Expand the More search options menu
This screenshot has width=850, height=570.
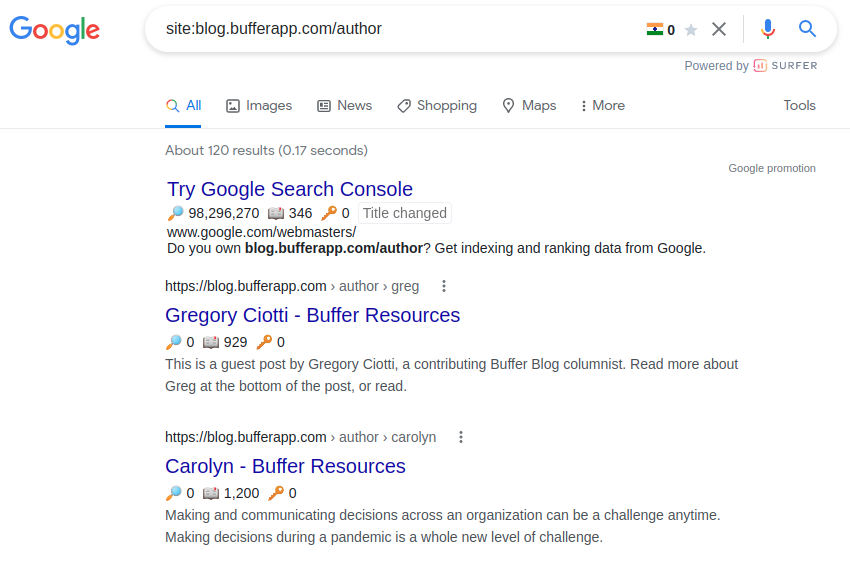pyautogui.click(x=602, y=105)
